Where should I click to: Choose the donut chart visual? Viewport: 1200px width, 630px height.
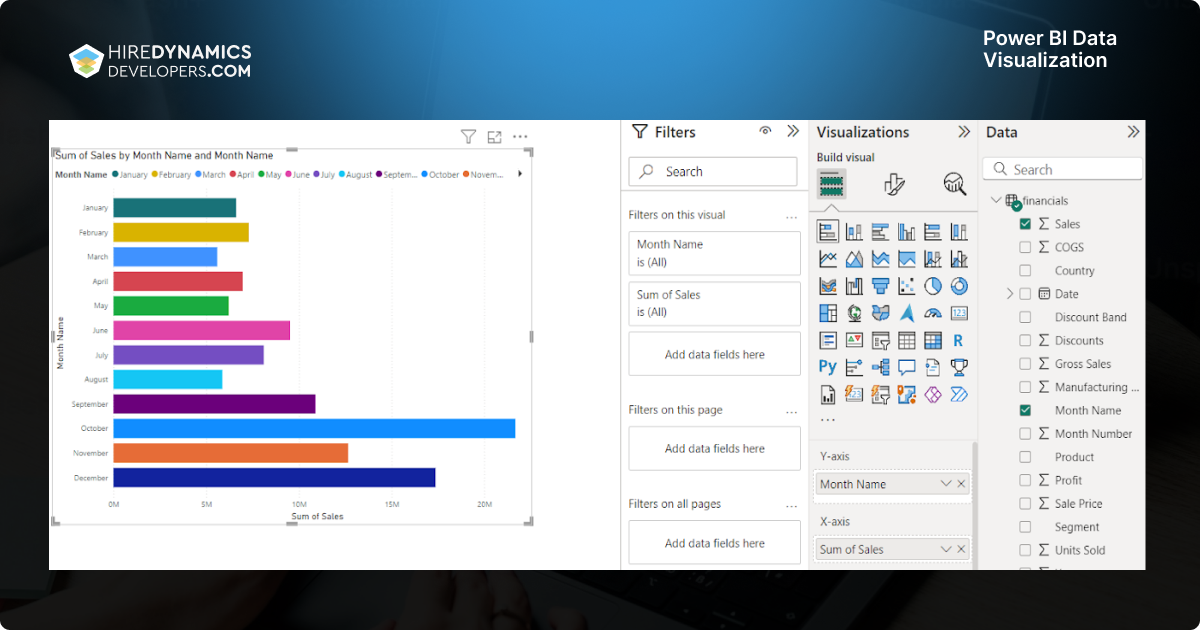tap(958, 286)
